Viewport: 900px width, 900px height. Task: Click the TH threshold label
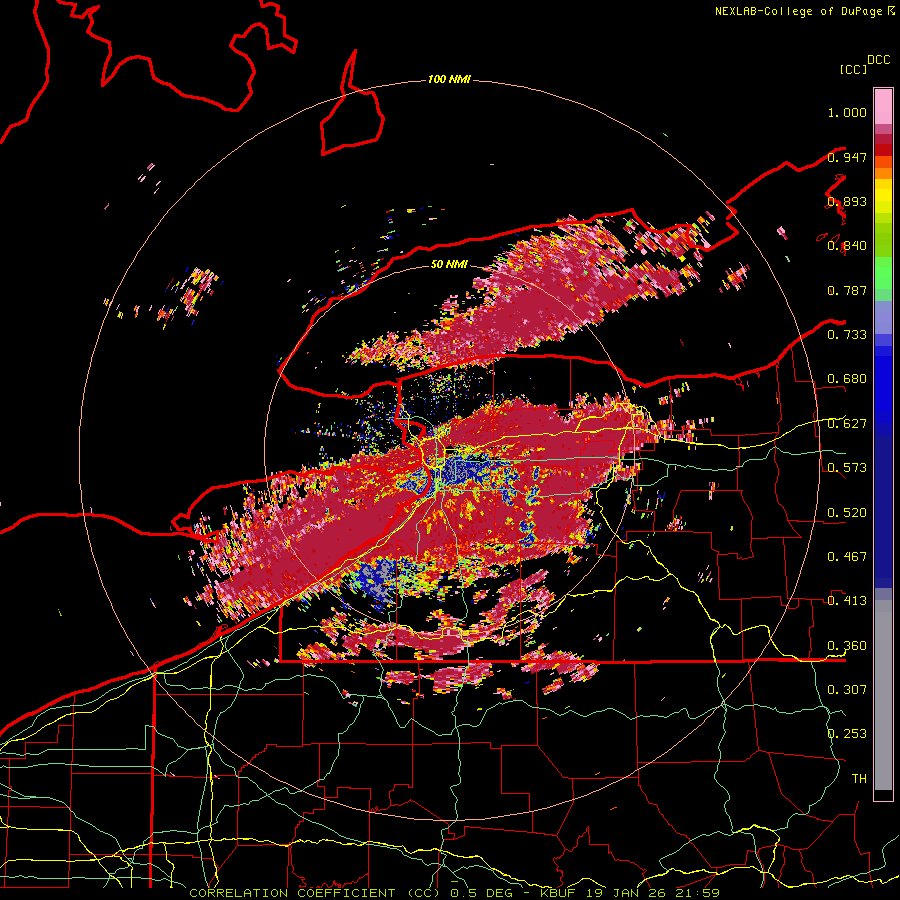tap(859, 779)
